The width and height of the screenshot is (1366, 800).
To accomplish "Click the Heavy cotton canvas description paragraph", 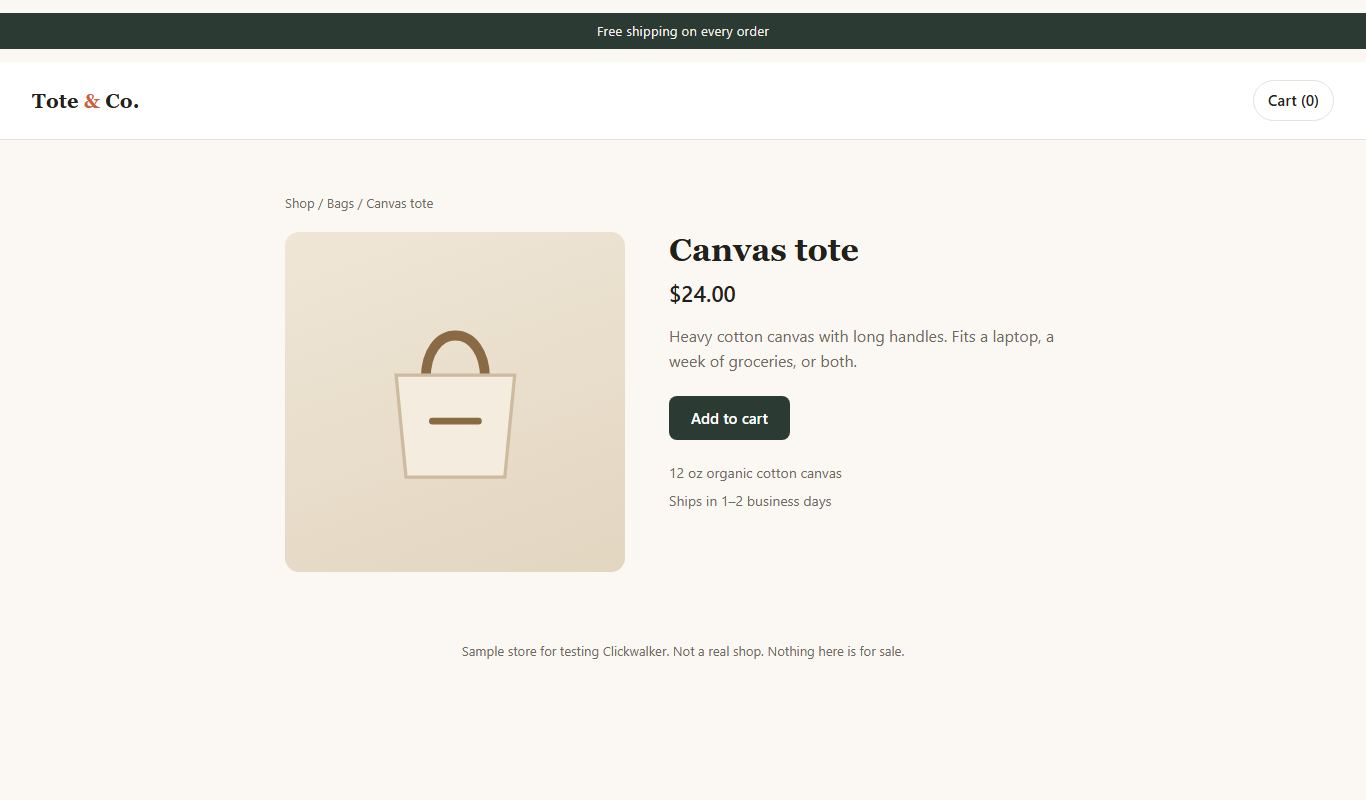I will 862,349.
